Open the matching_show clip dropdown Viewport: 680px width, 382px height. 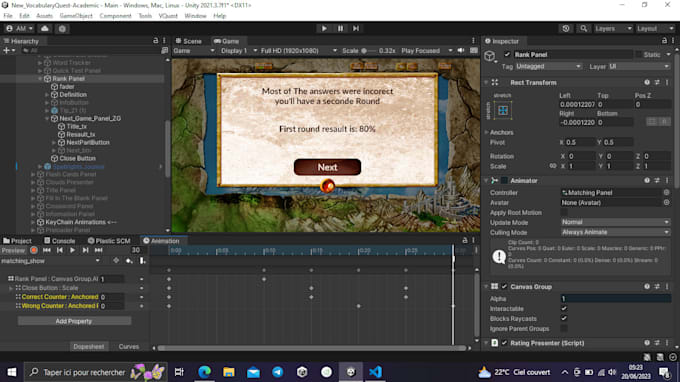tap(51, 261)
